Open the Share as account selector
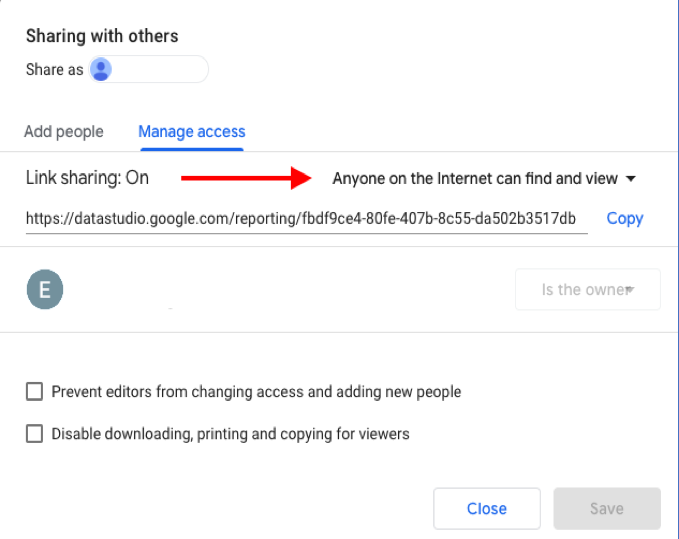Screen dimensions: 679x539 pos(149,69)
